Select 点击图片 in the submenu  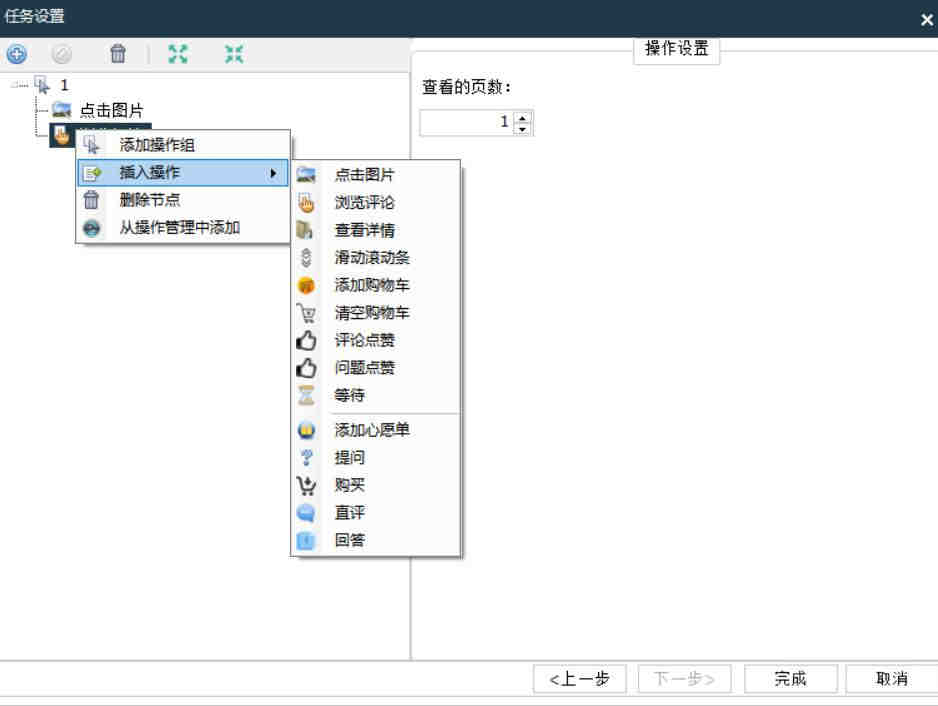pyautogui.click(x=376, y=175)
